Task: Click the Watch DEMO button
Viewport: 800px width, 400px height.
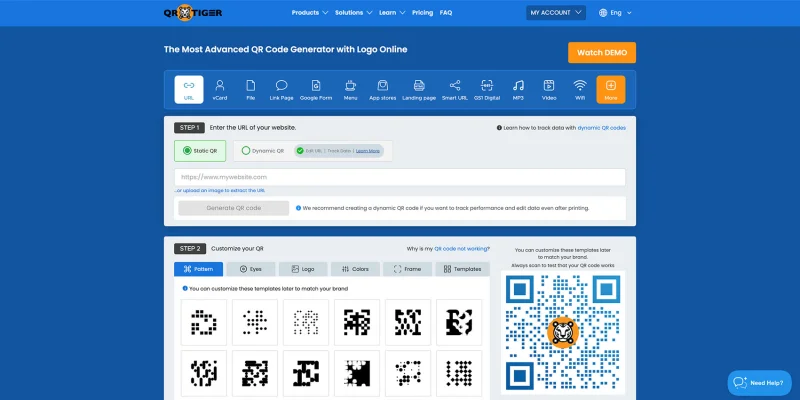Action: click(x=602, y=53)
